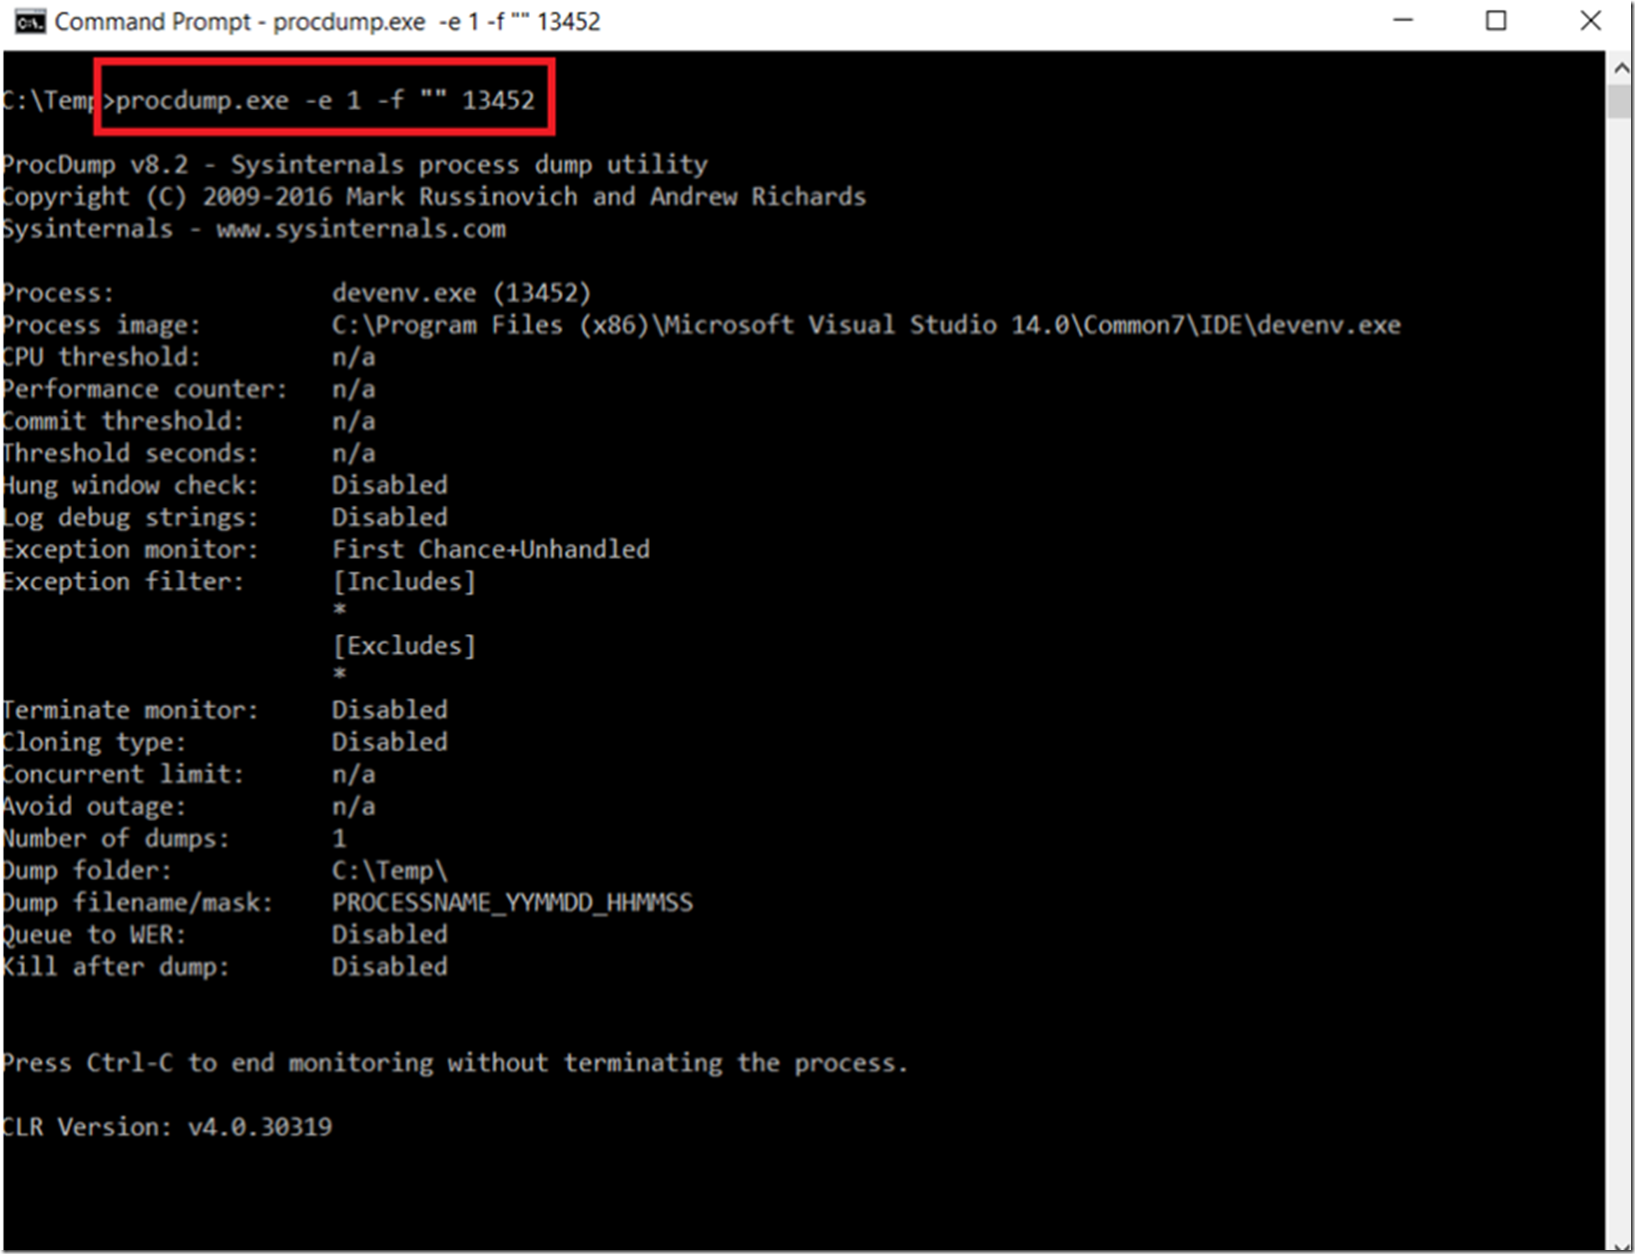Click the 'First Chance+Unhandled' exception monitor value

[x=491, y=549]
